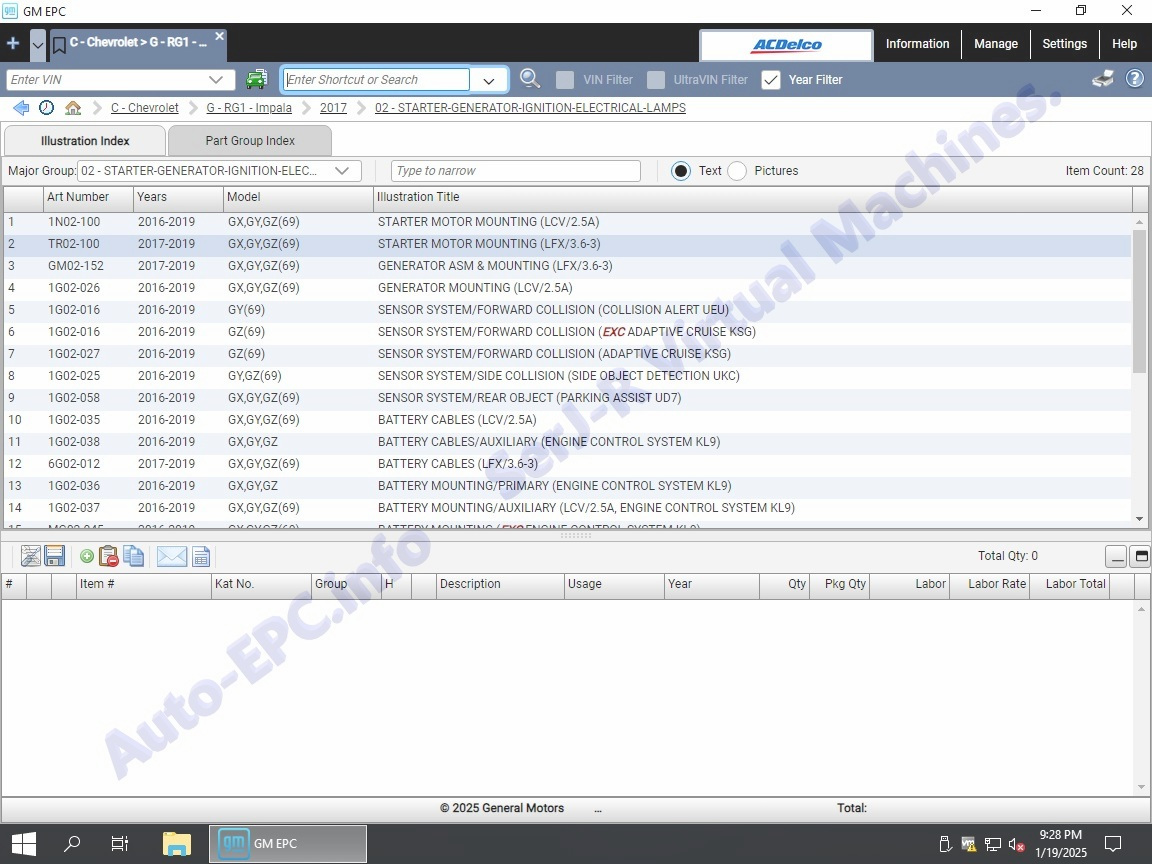This screenshot has width=1152, height=864.
Task: Toggle the Year Filter checkbox
Action: click(x=770, y=80)
